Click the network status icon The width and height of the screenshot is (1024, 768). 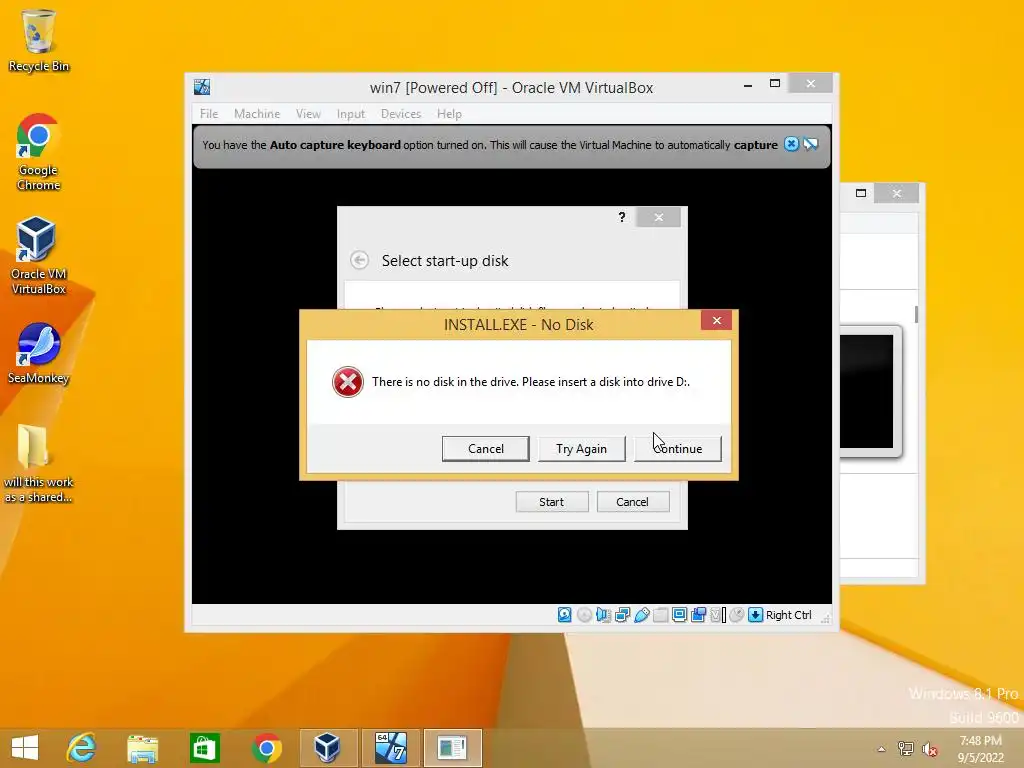click(622, 615)
